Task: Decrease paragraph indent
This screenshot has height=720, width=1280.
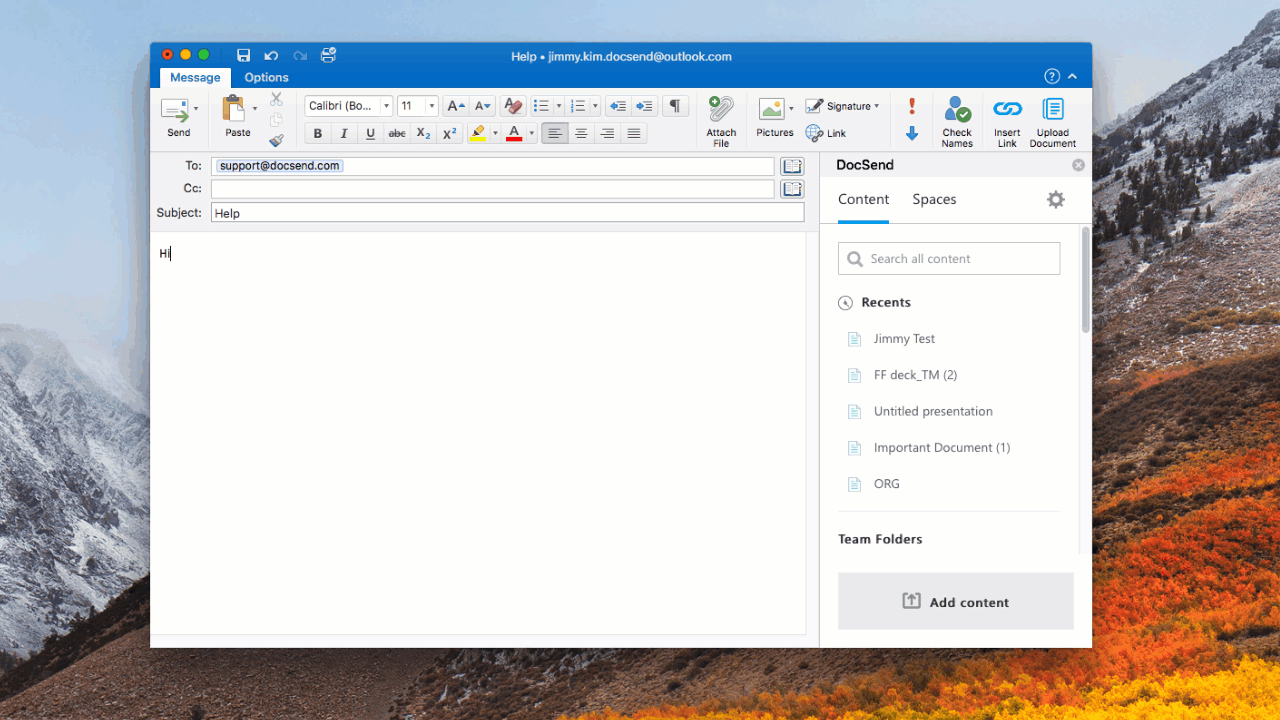Action: 618,106
